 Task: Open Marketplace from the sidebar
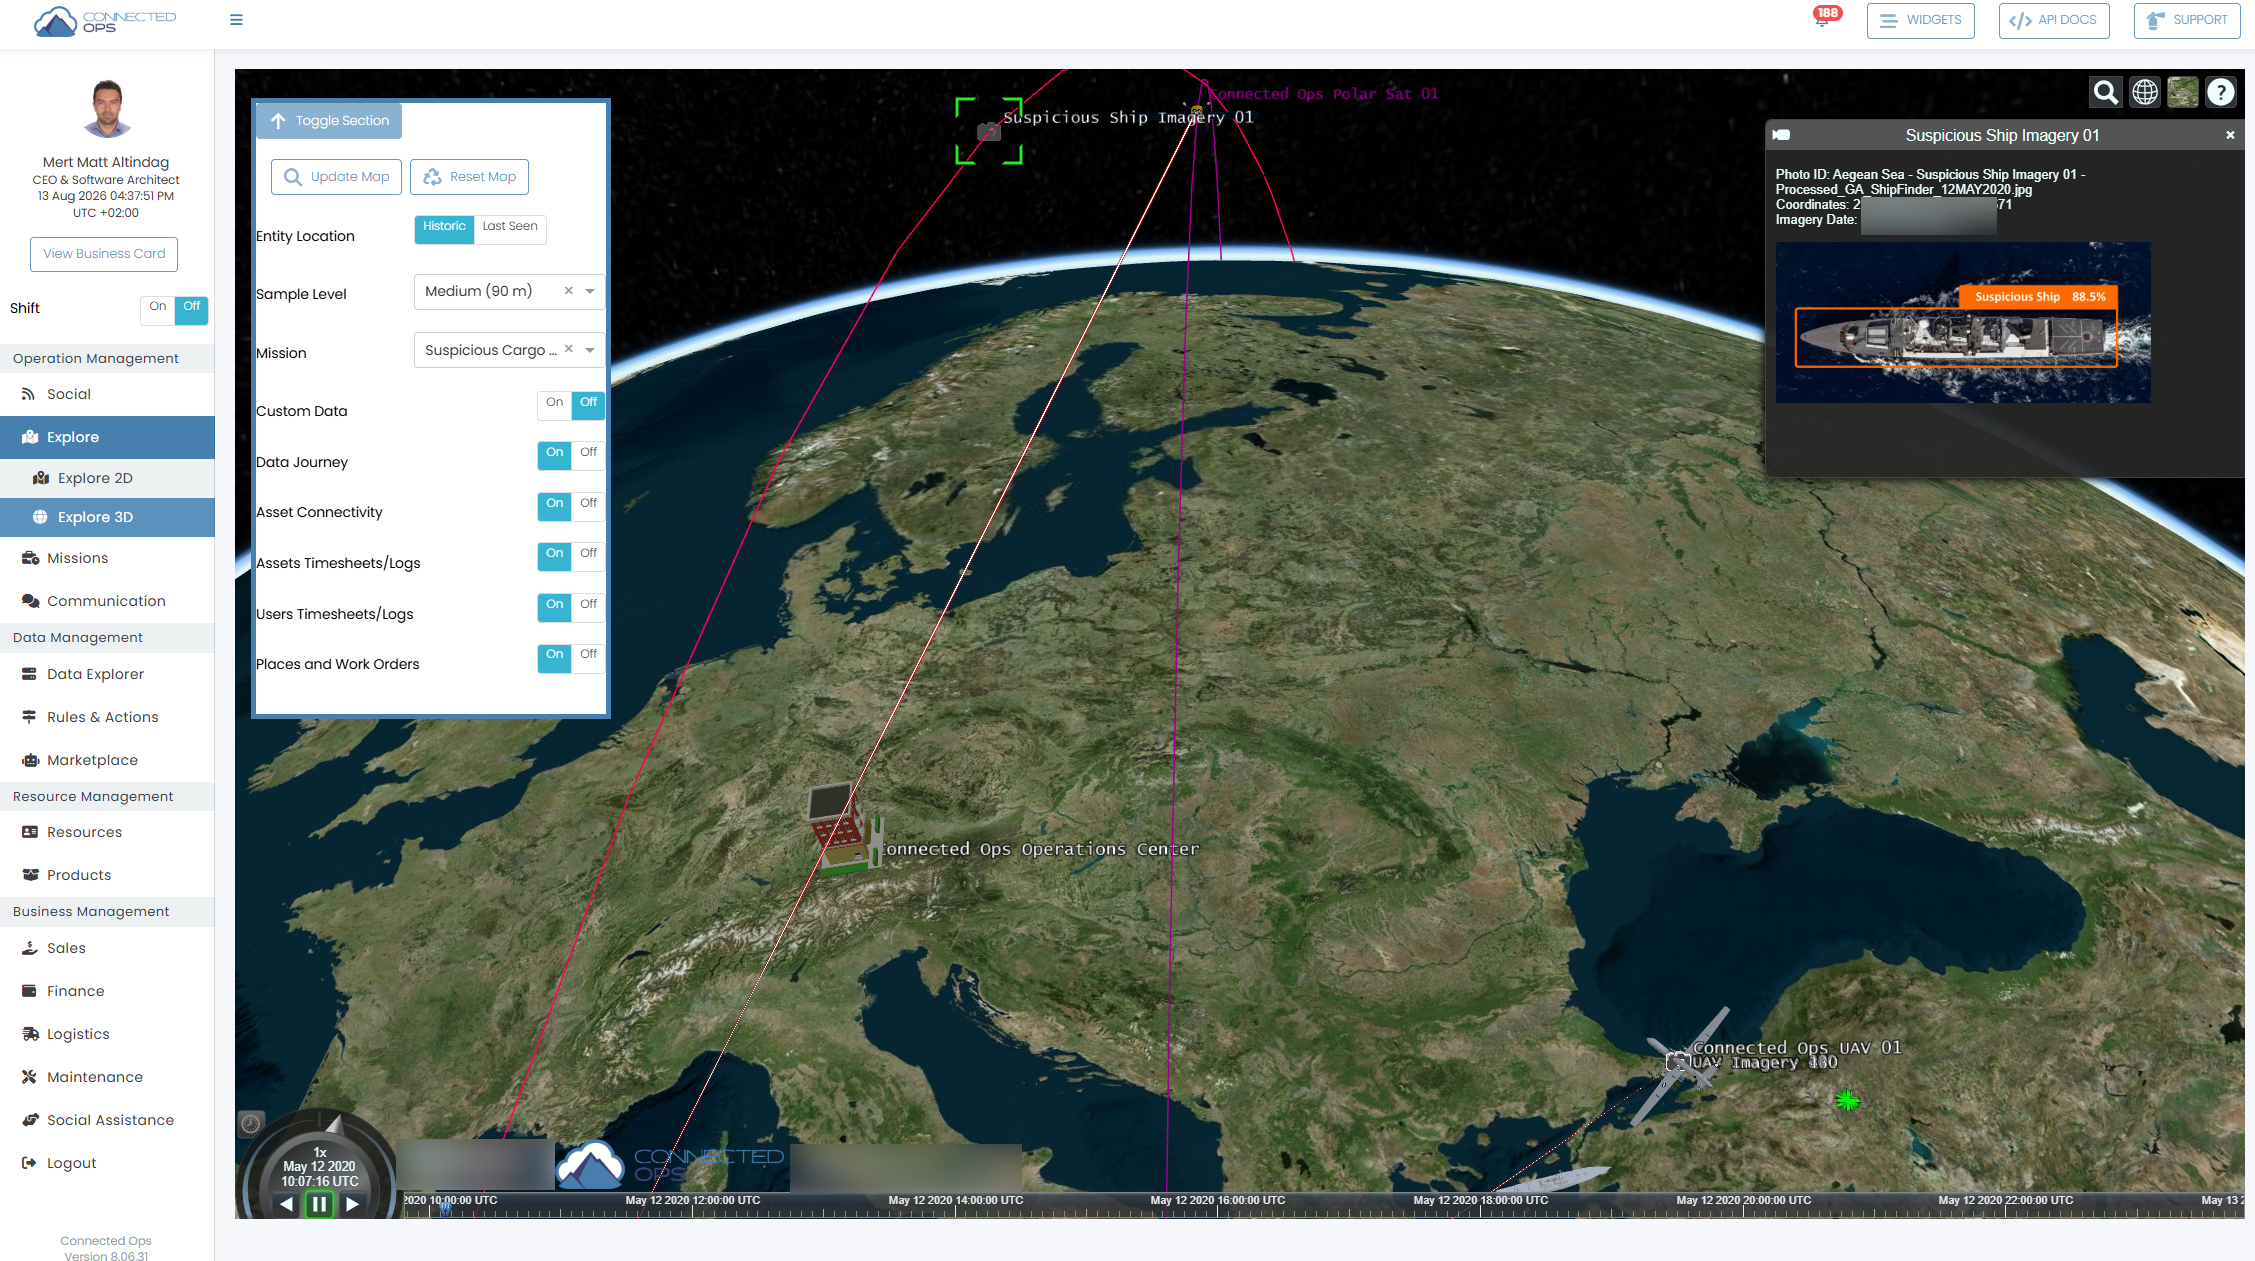107,760
